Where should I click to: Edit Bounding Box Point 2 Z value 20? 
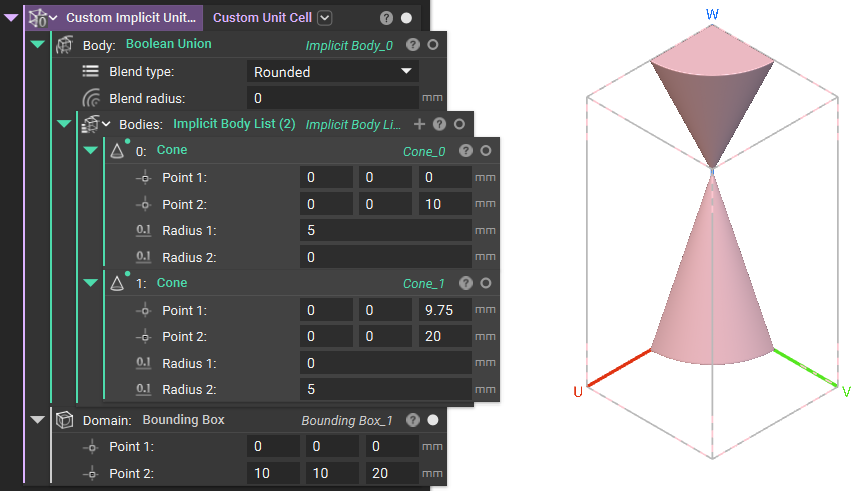[x=392, y=473]
